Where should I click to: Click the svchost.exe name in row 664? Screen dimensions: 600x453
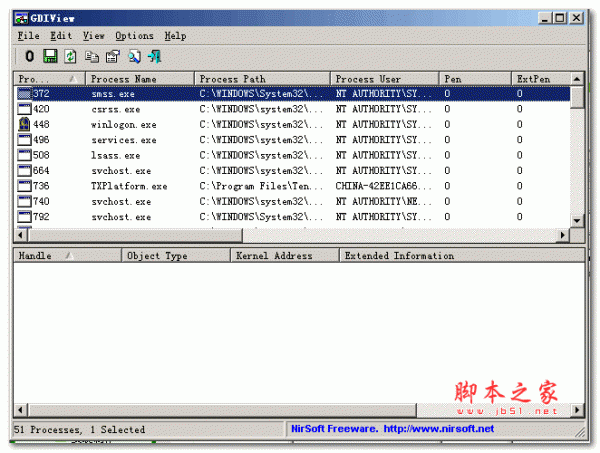click(x=121, y=171)
